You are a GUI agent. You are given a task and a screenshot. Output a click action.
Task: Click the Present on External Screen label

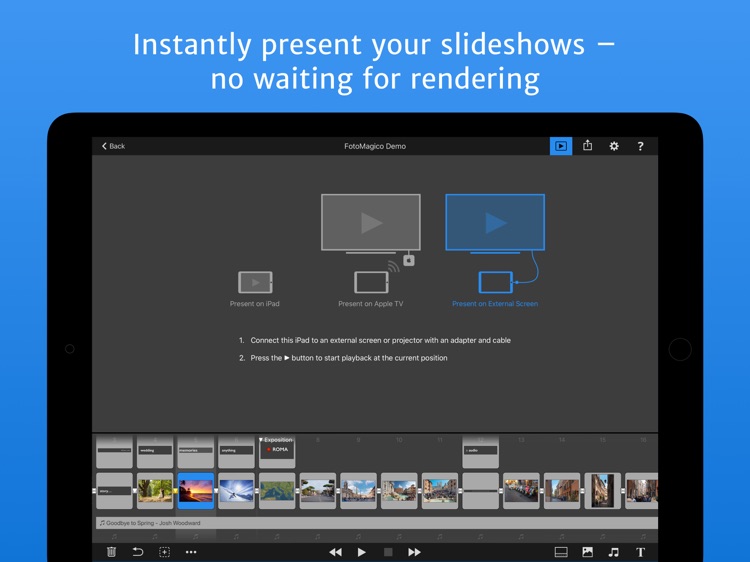coord(495,304)
